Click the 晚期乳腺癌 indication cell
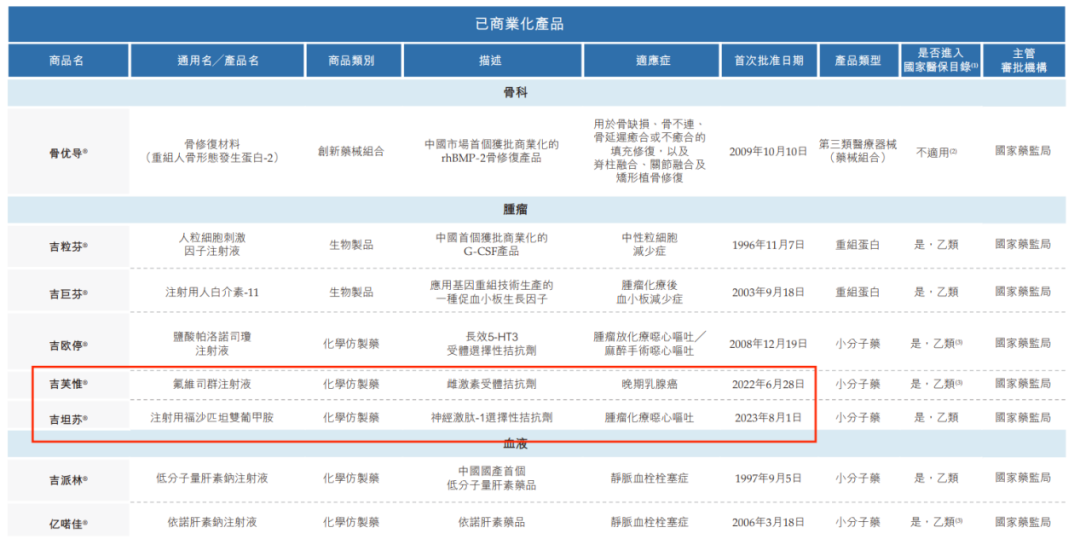This screenshot has height=545, width=1080. click(650, 384)
